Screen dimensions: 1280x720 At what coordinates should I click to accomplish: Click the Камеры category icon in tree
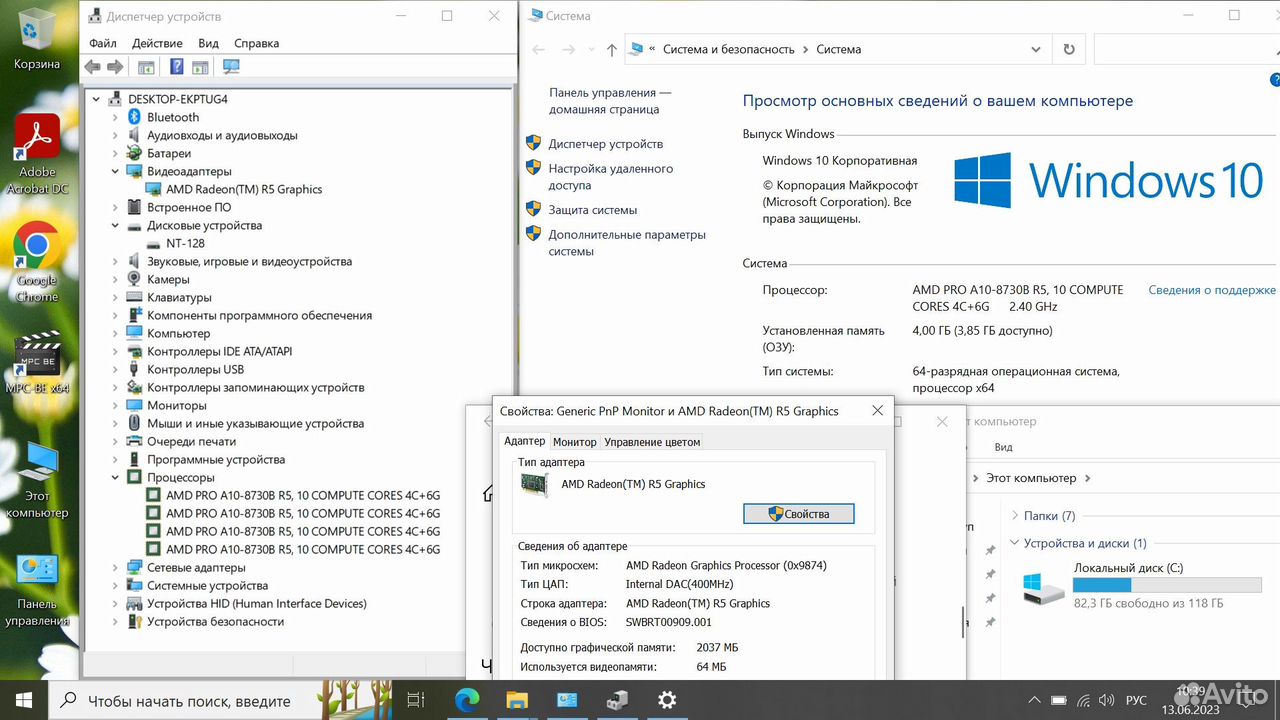134,279
